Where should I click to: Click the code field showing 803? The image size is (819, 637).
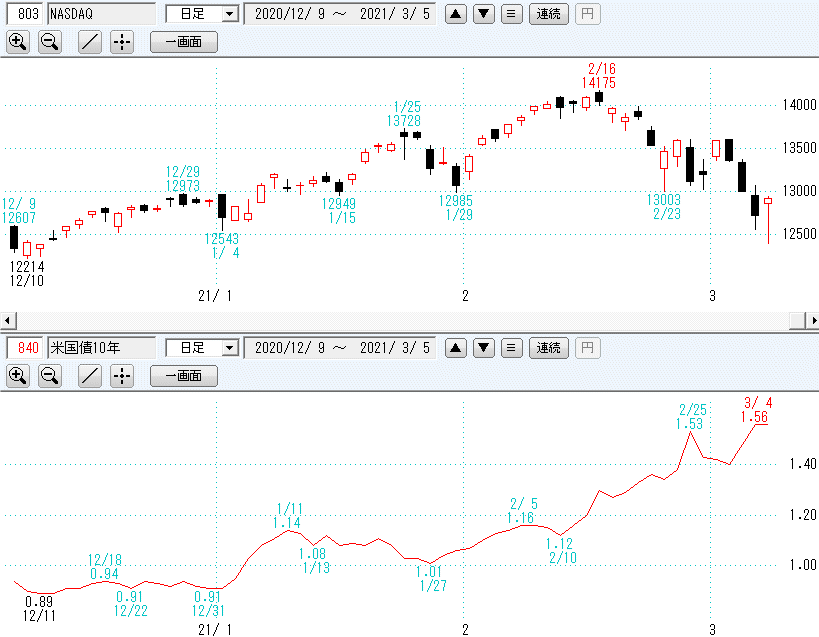pos(22,14)
